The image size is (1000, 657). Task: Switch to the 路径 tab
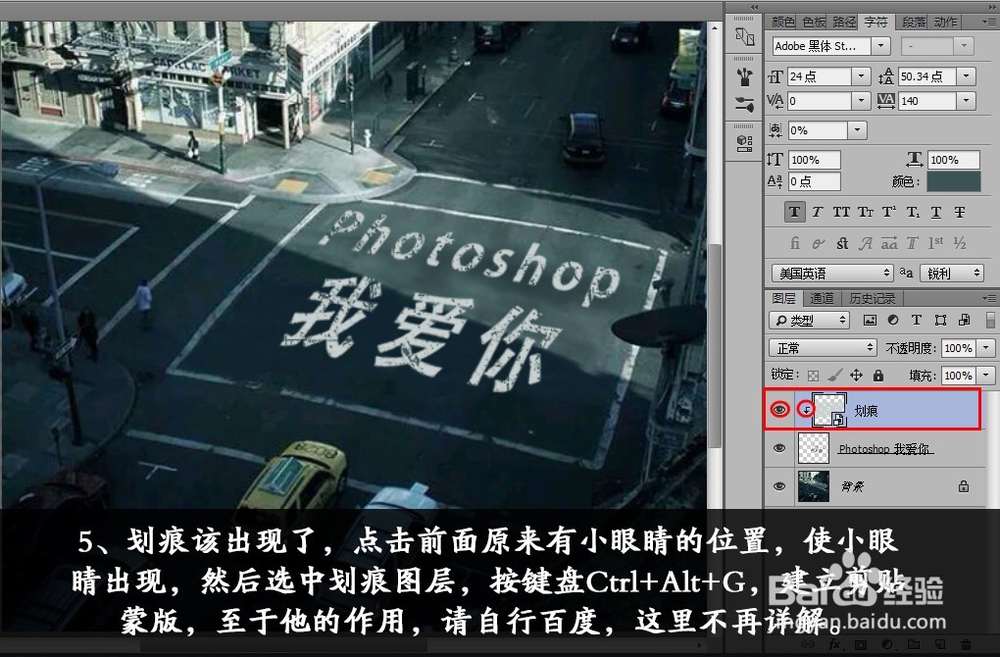point(844,22)
